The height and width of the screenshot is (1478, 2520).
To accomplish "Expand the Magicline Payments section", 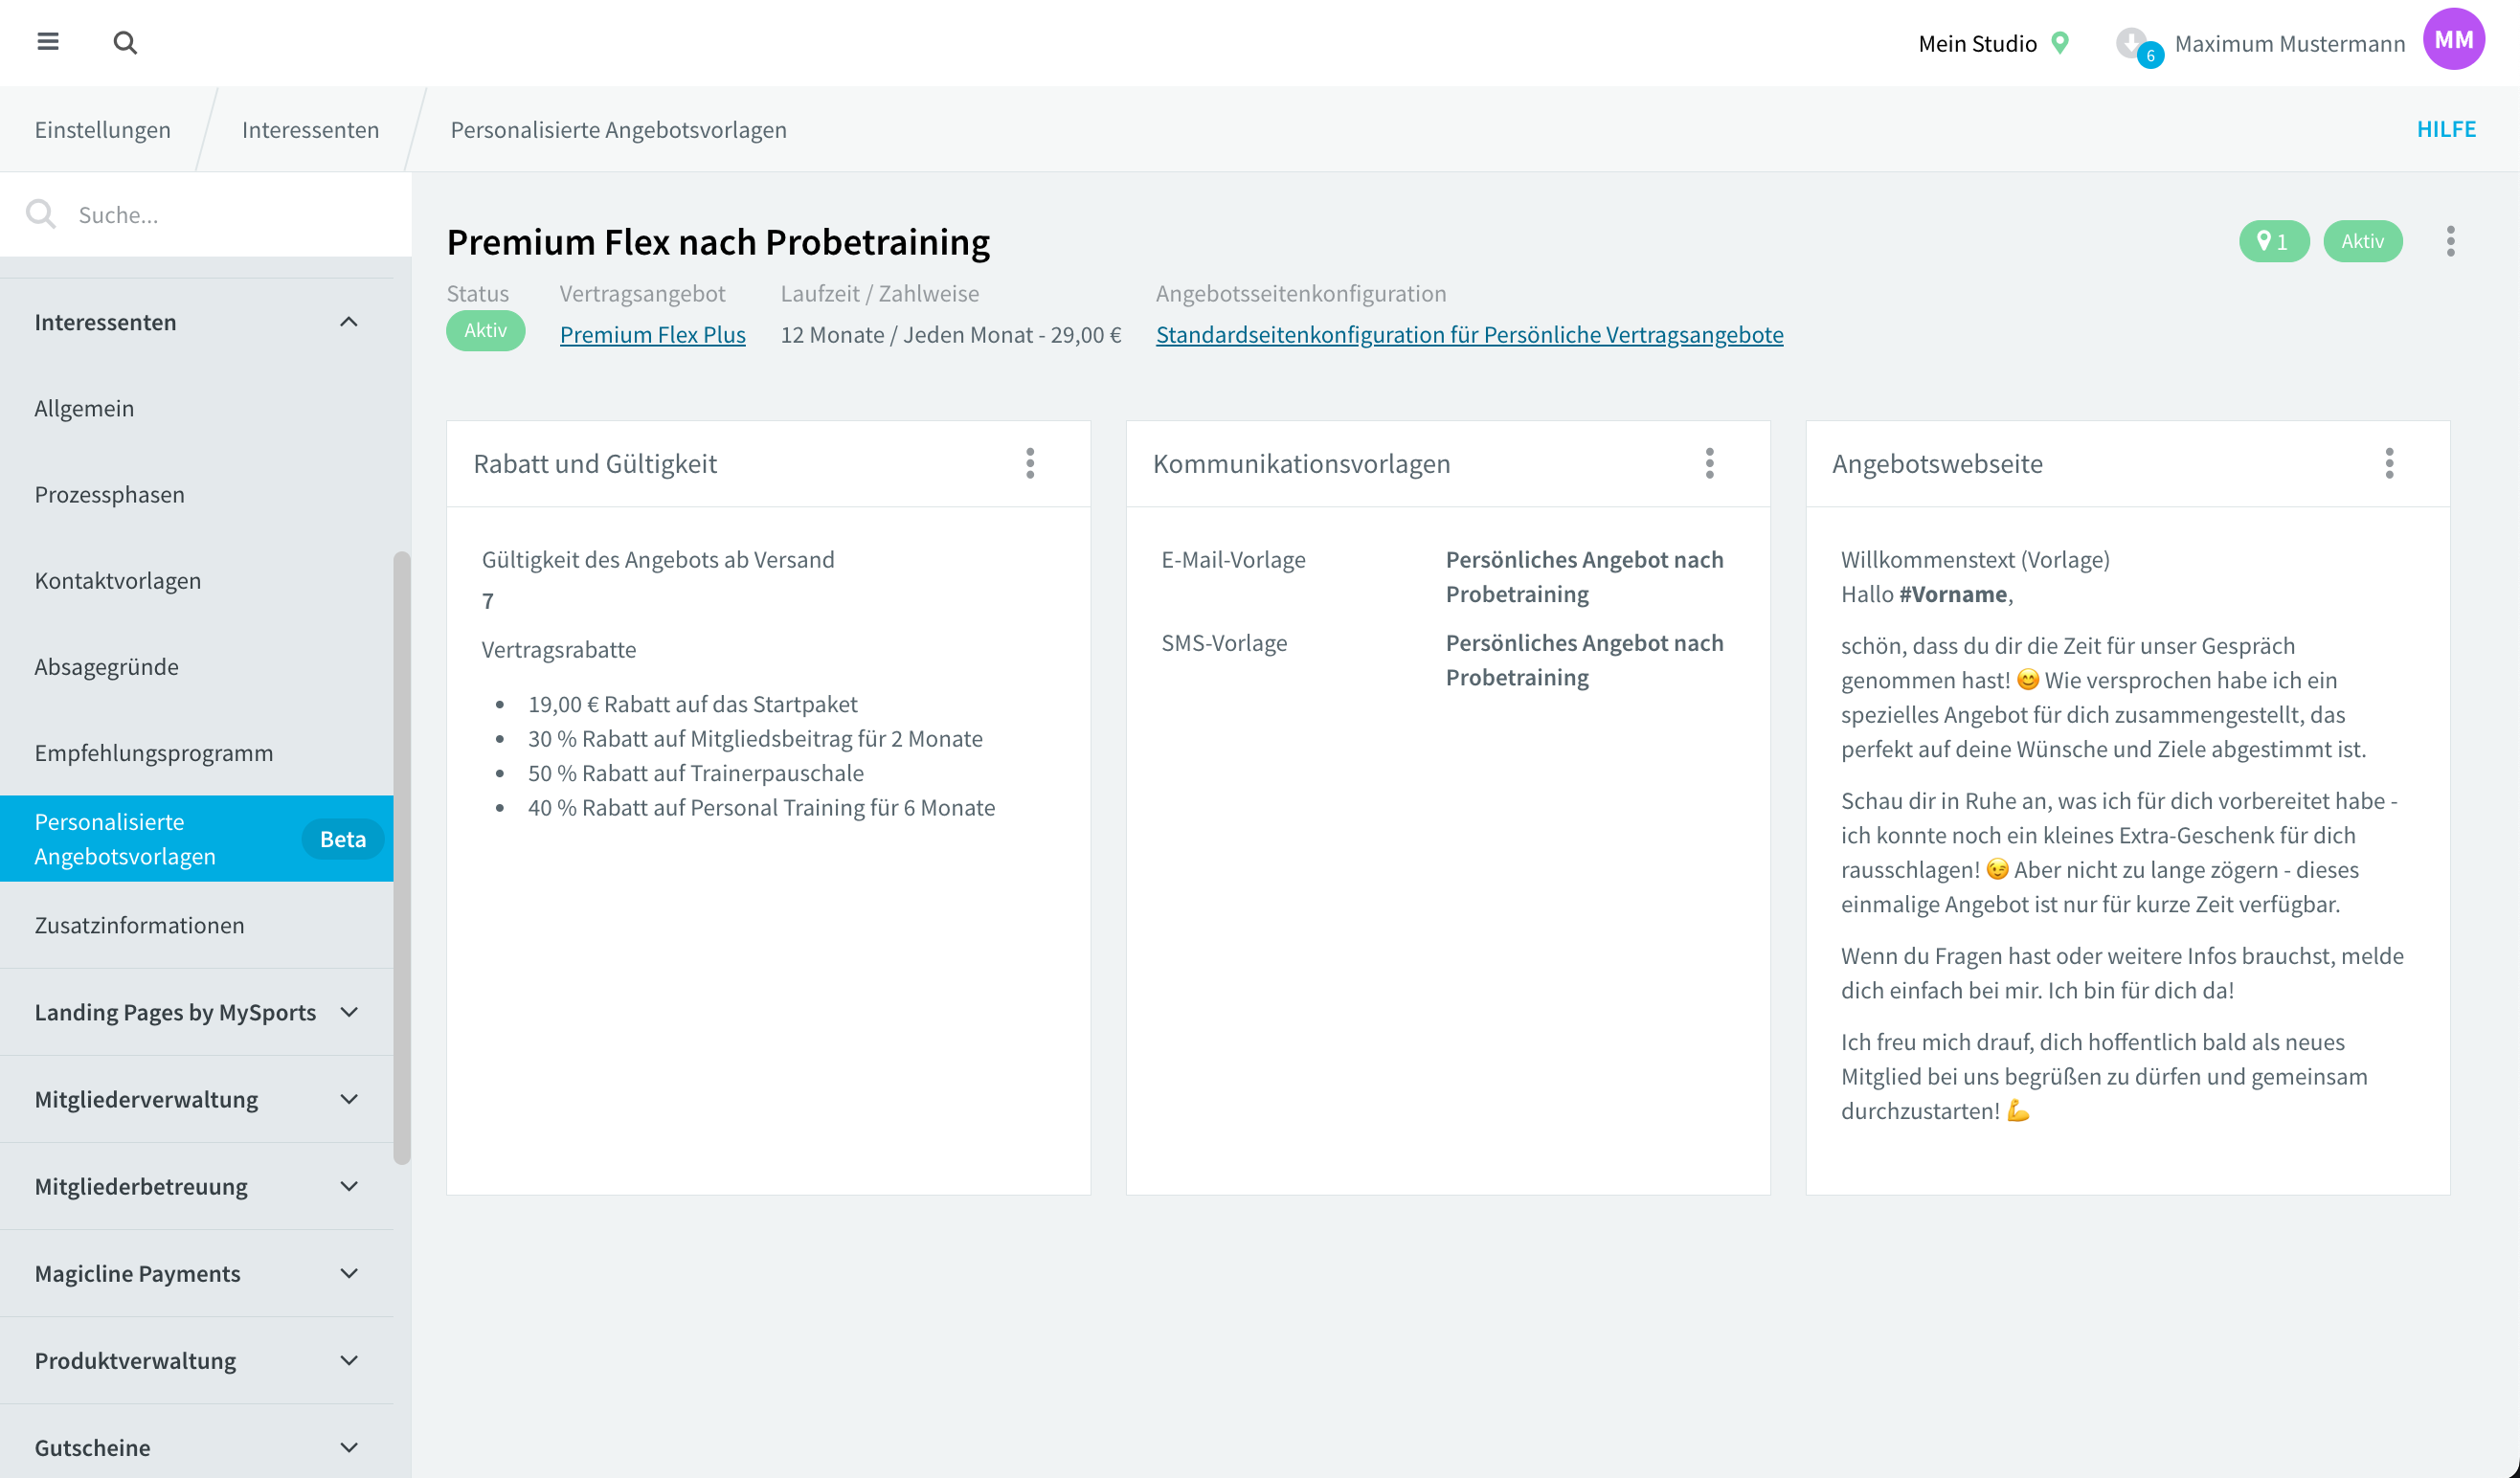I will 348,1273.
